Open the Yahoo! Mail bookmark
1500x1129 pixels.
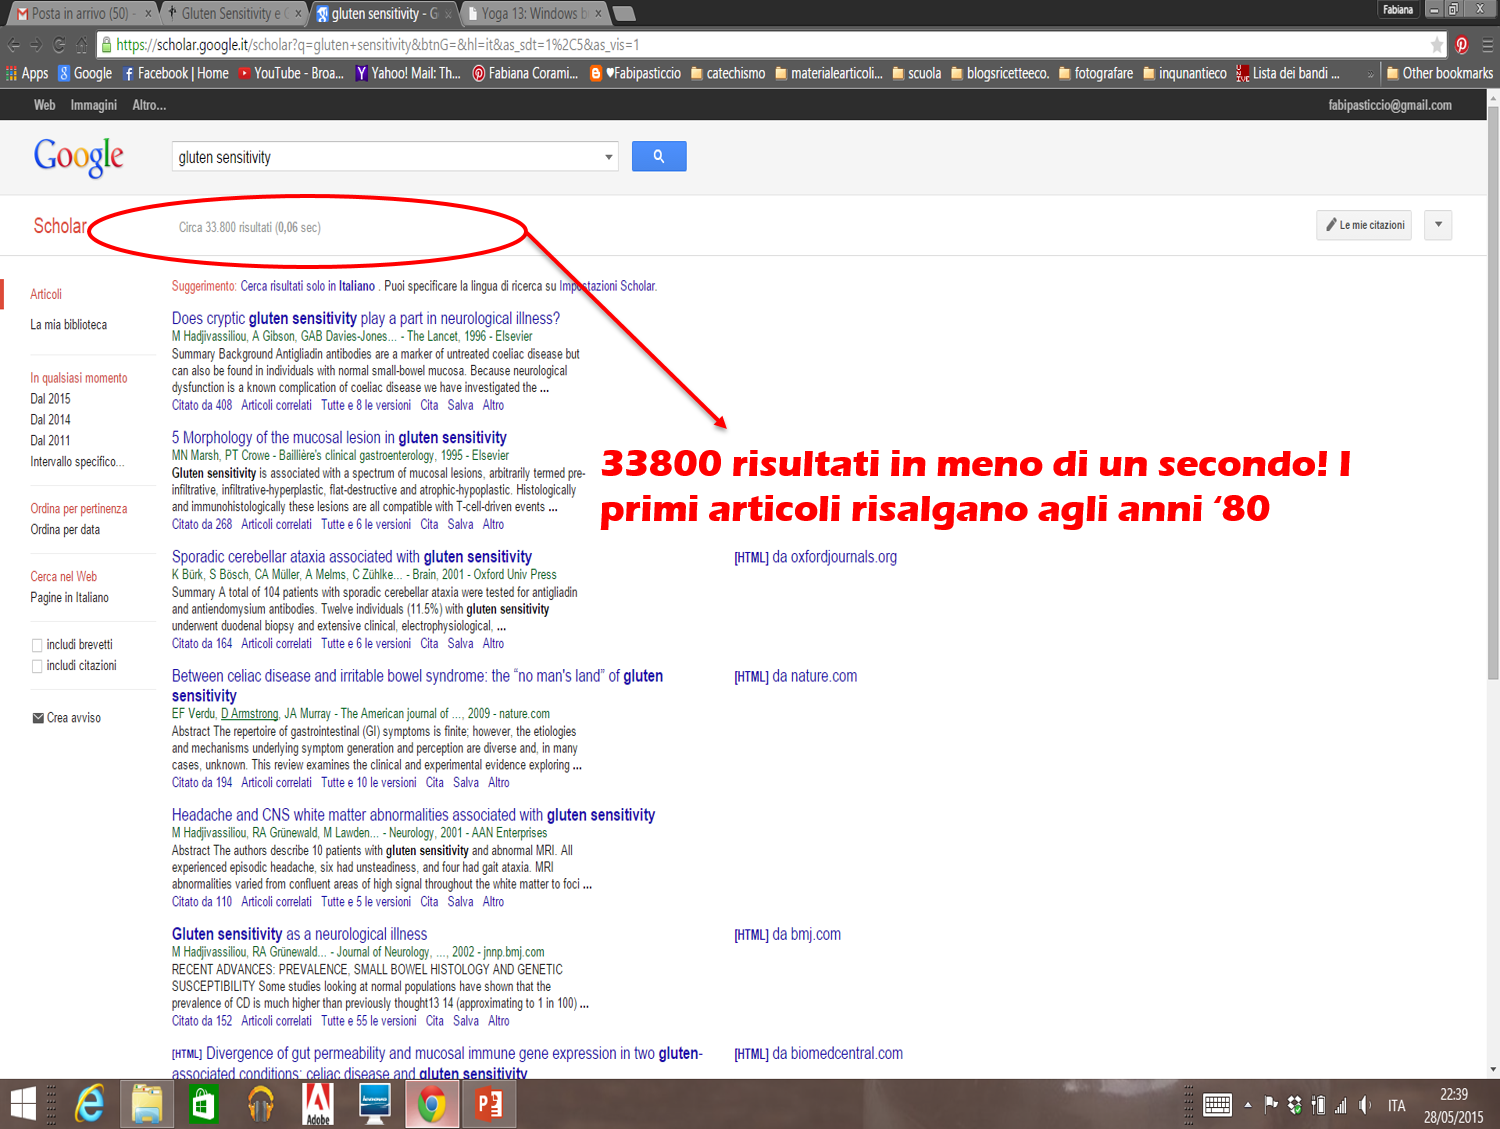pyautogui.click(x=408, y=73)
